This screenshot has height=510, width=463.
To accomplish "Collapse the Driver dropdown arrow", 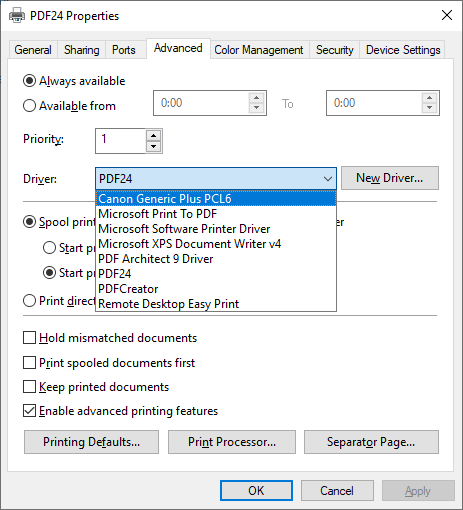I will click(328, 179).
